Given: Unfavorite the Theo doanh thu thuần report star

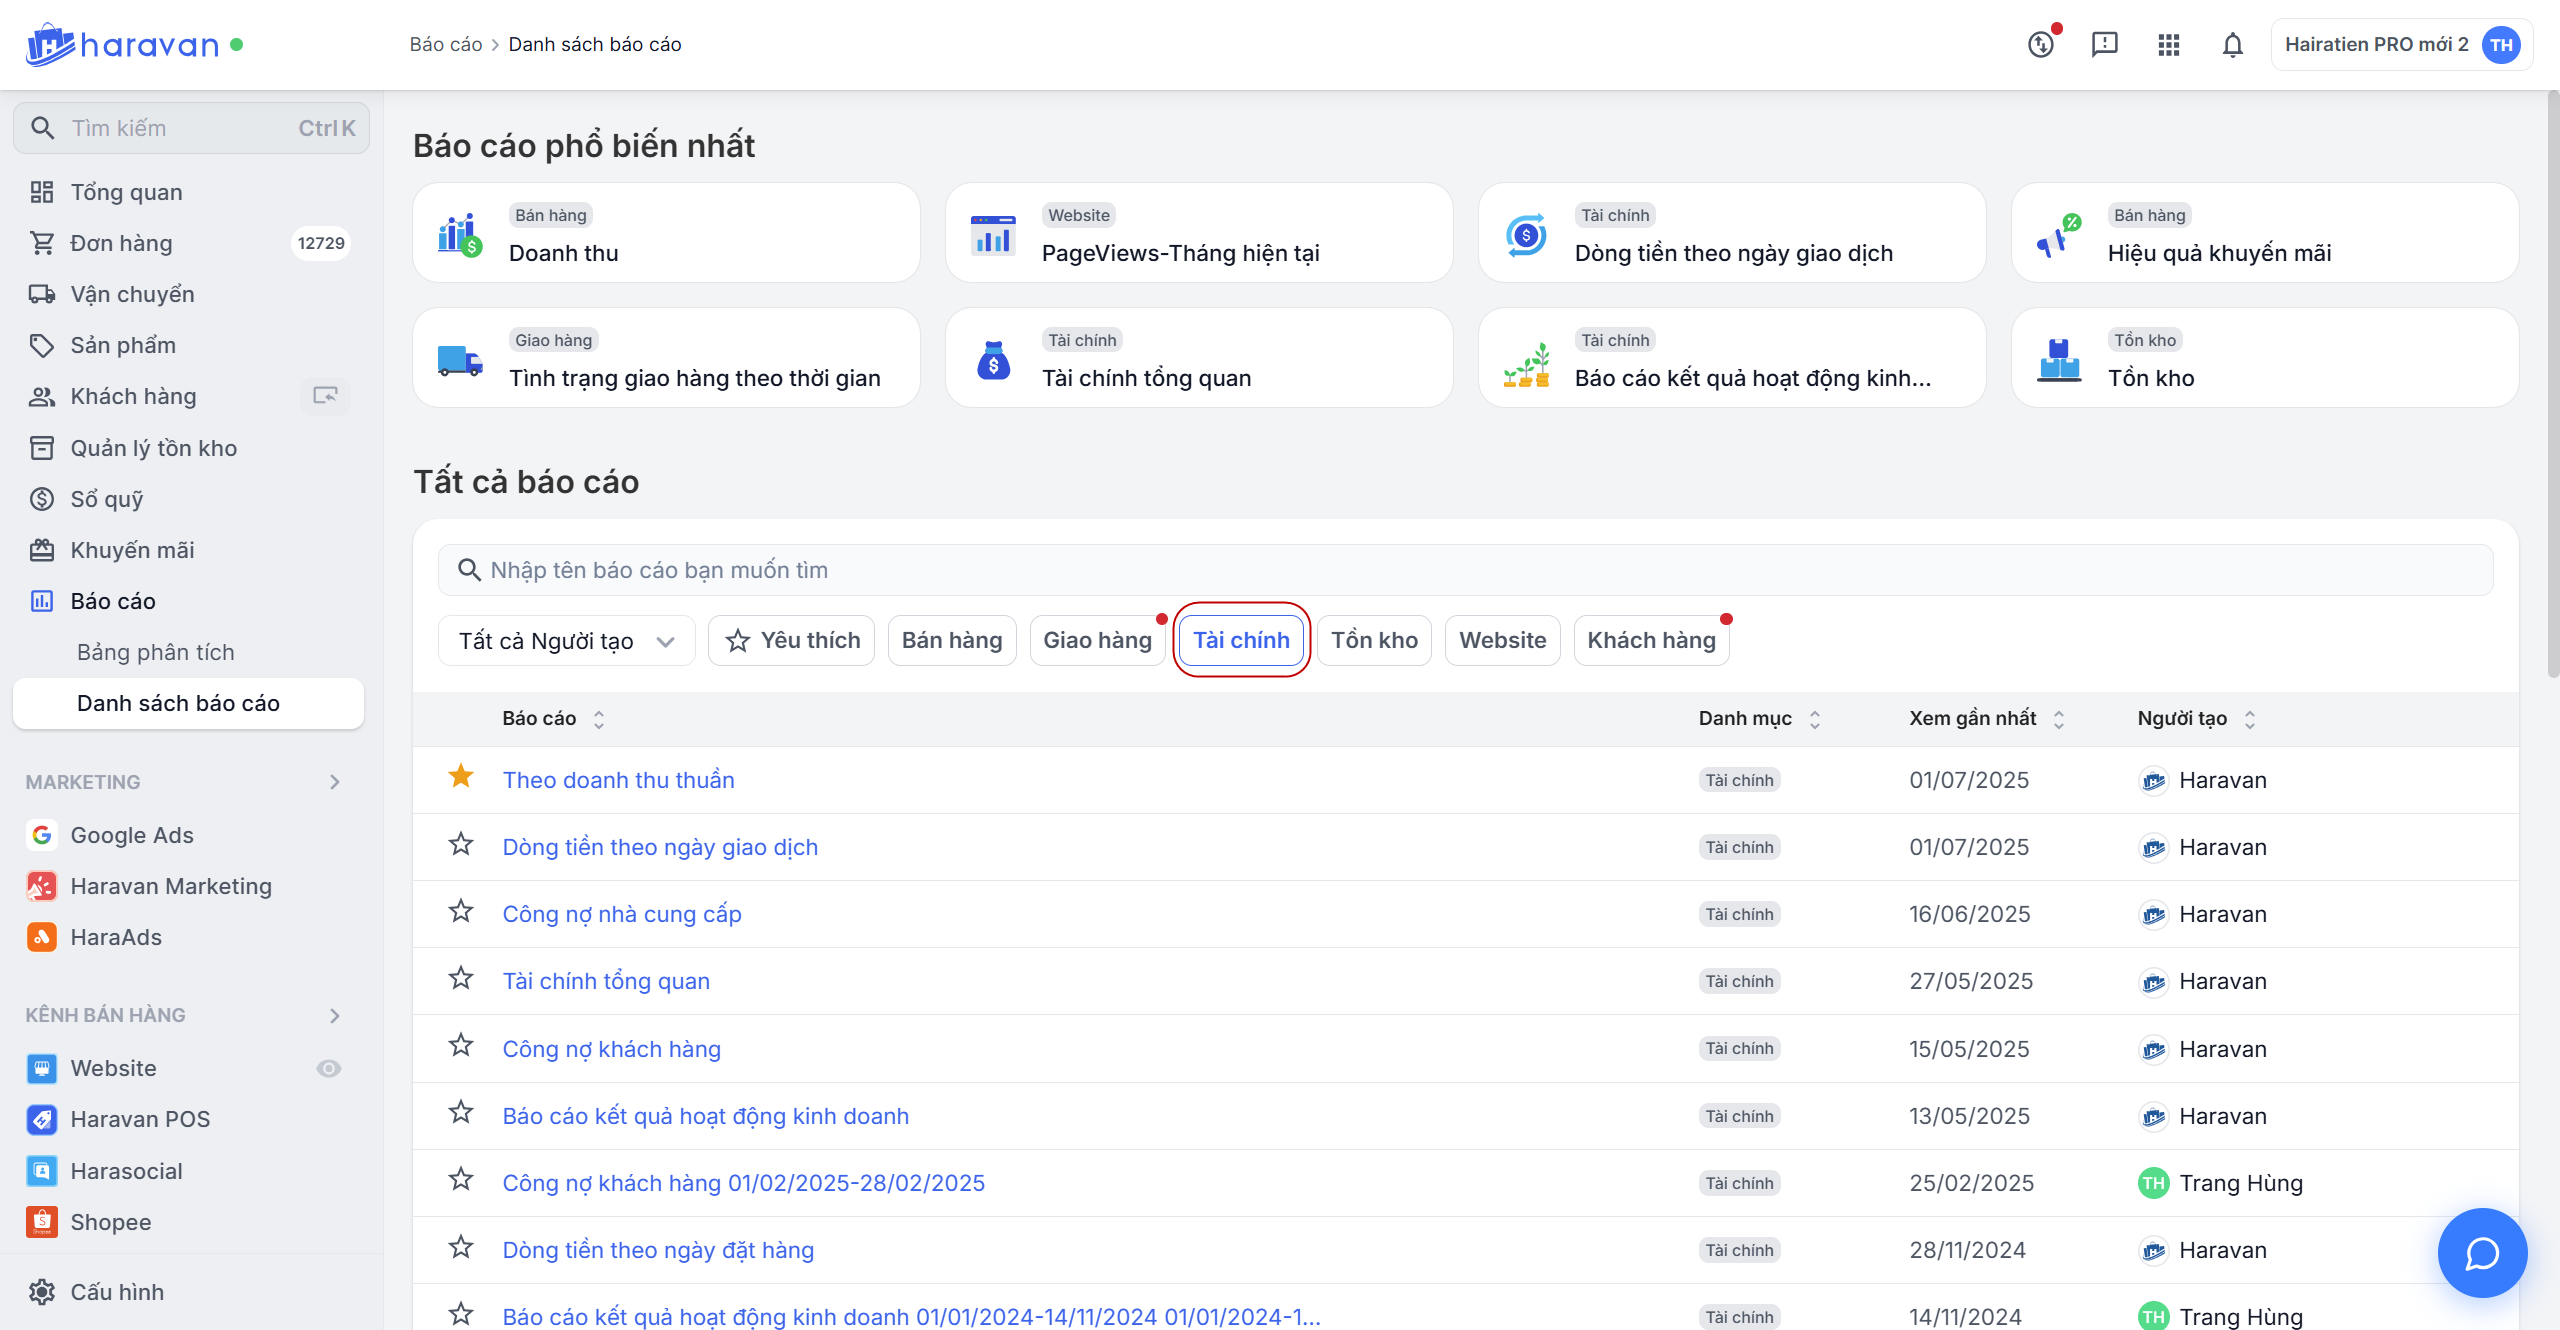Looking at the screenshot, I should pos(461,777).
